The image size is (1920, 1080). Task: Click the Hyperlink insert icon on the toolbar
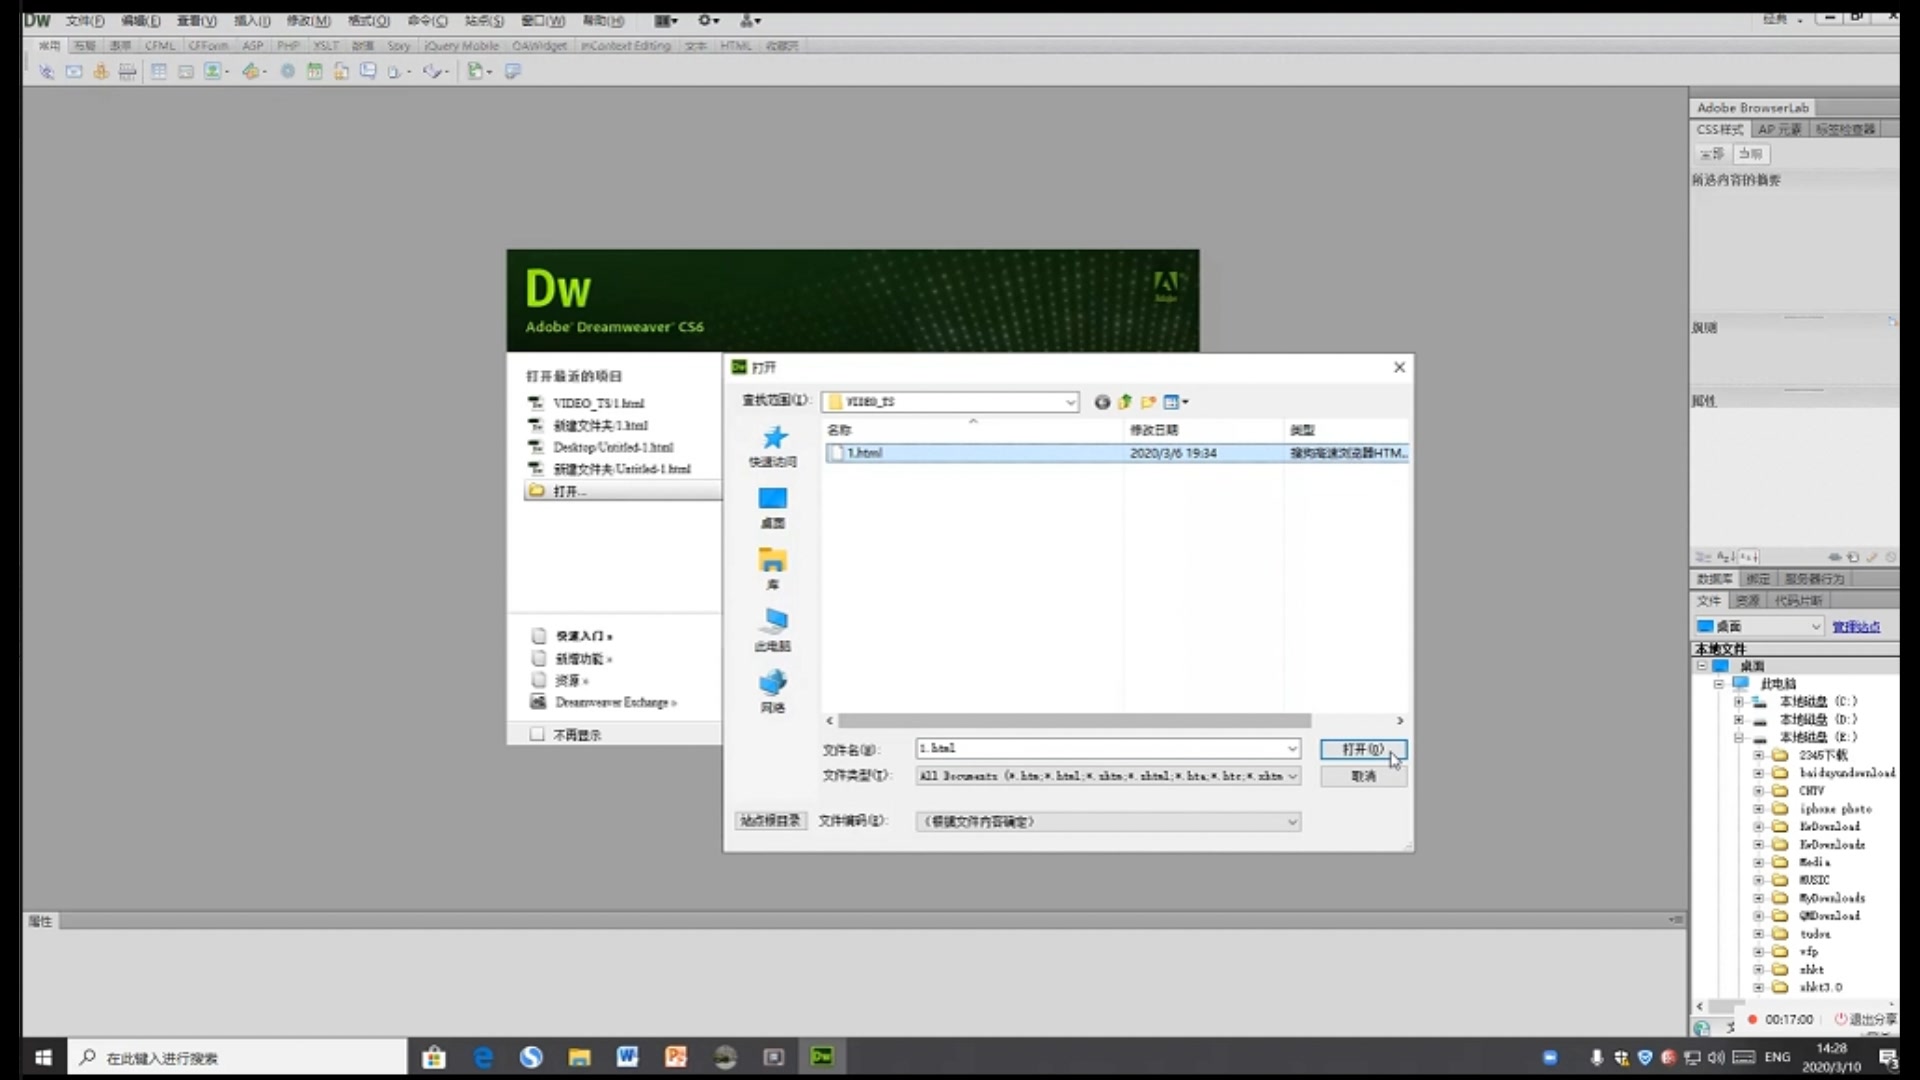coord(45,71)
